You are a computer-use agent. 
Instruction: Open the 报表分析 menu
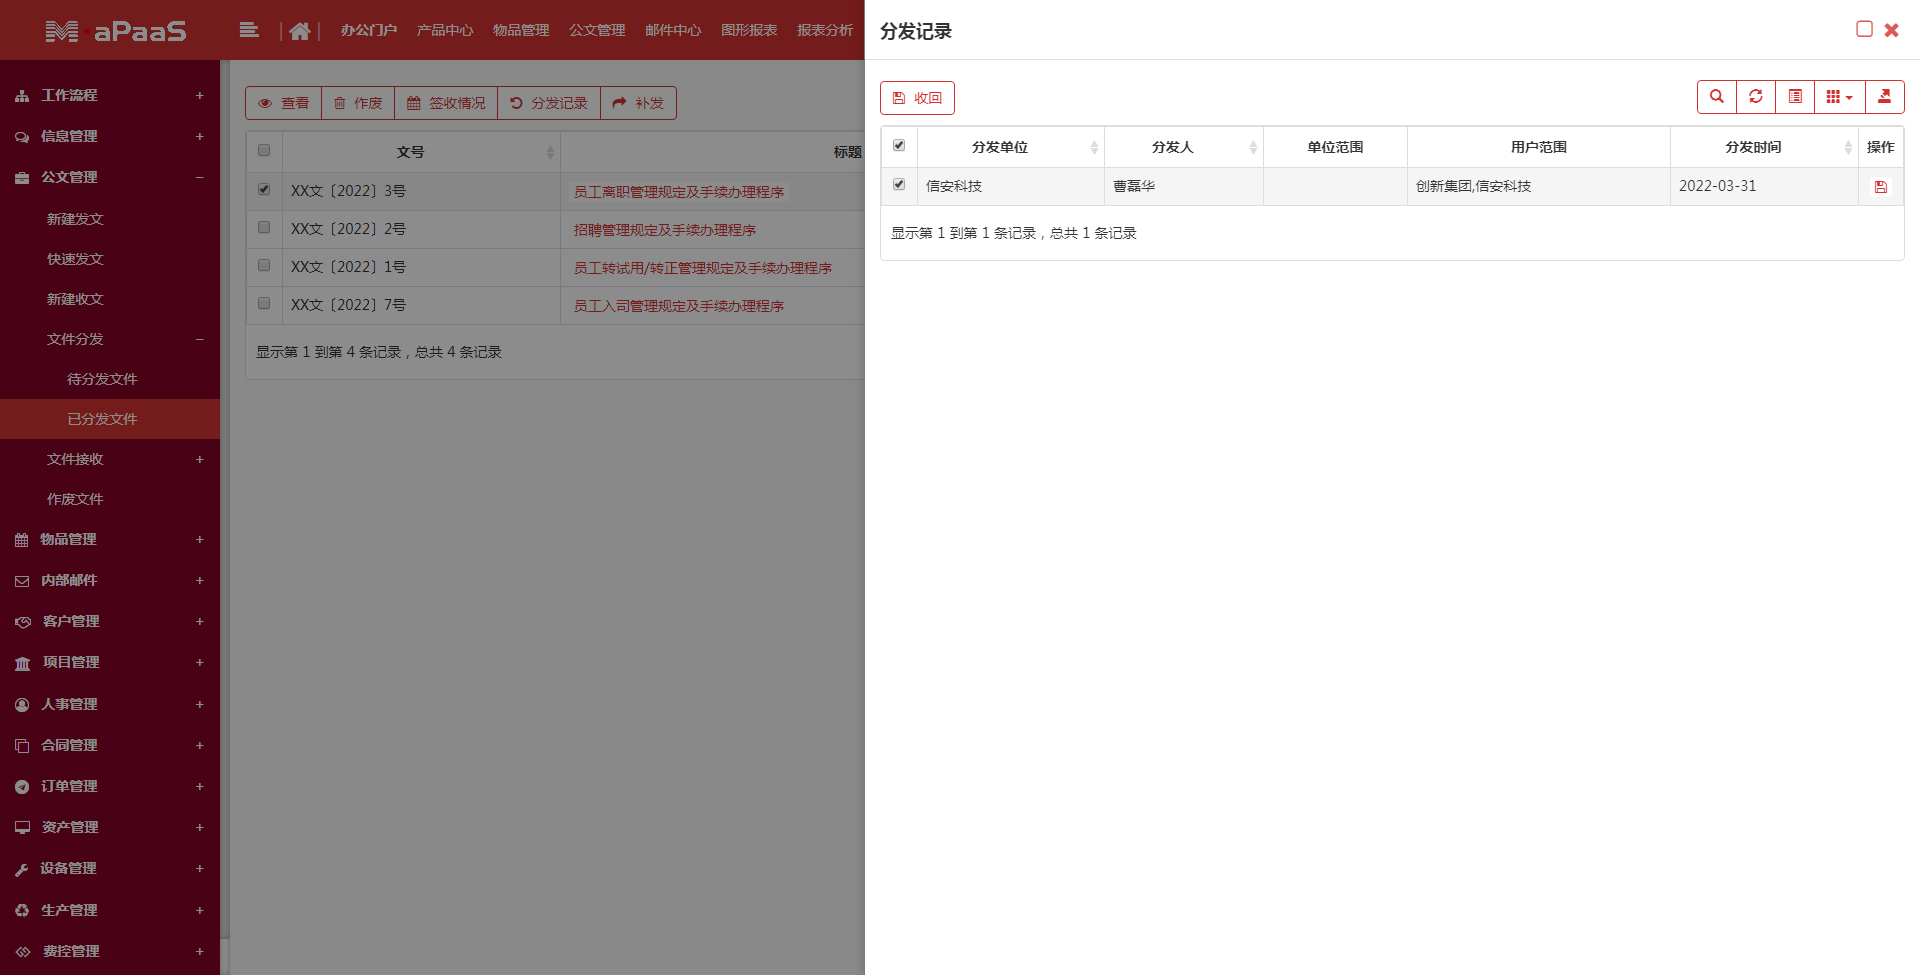(x=825, y=30)
